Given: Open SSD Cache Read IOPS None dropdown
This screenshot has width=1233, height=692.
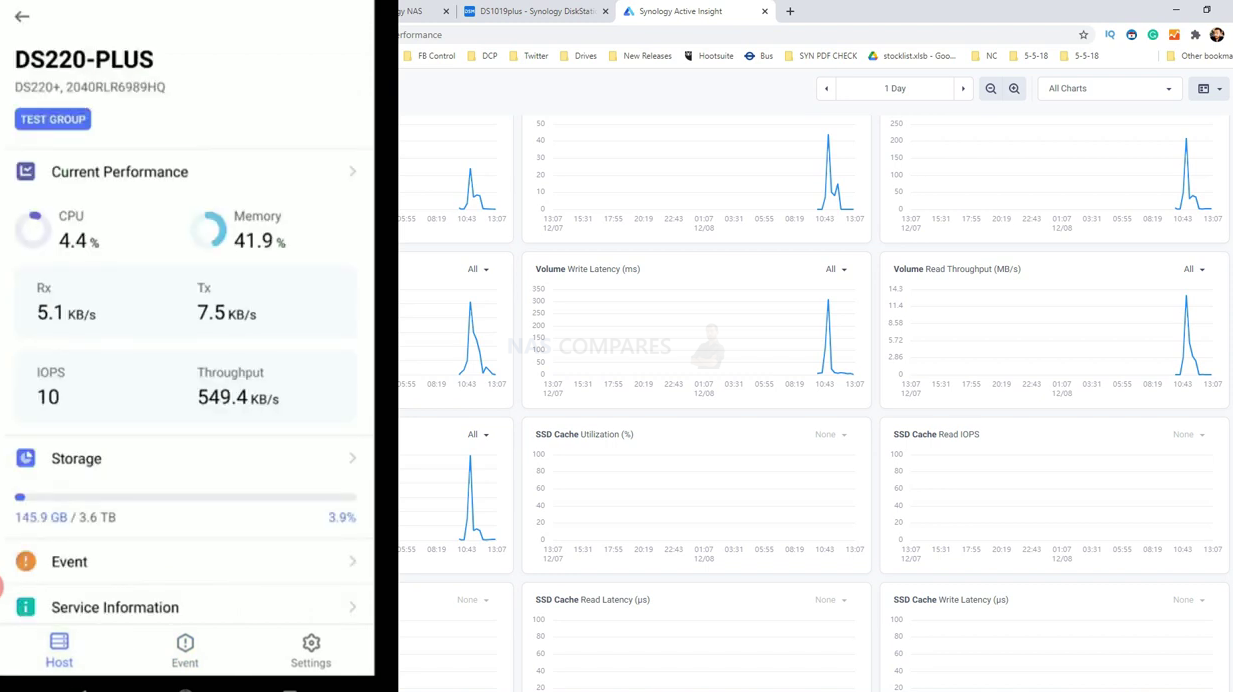Looking at the screenshot, I should [1189, 435].
